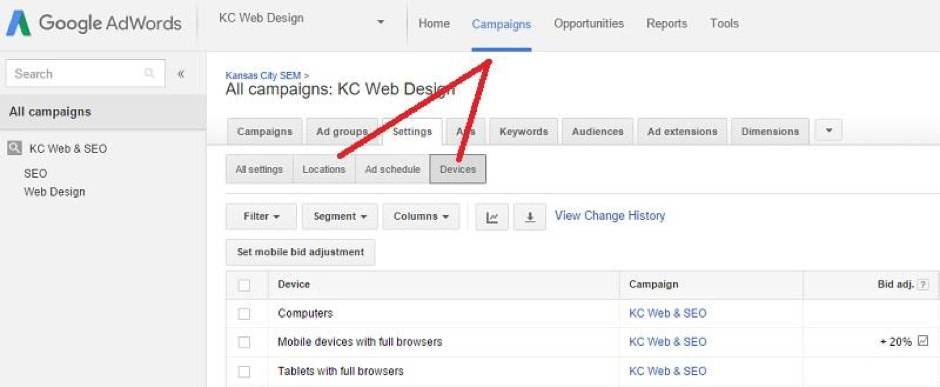Viewport: 940px width, 387px height.
Task: Click the Google AdWords logo
Action: click(94, 24)
